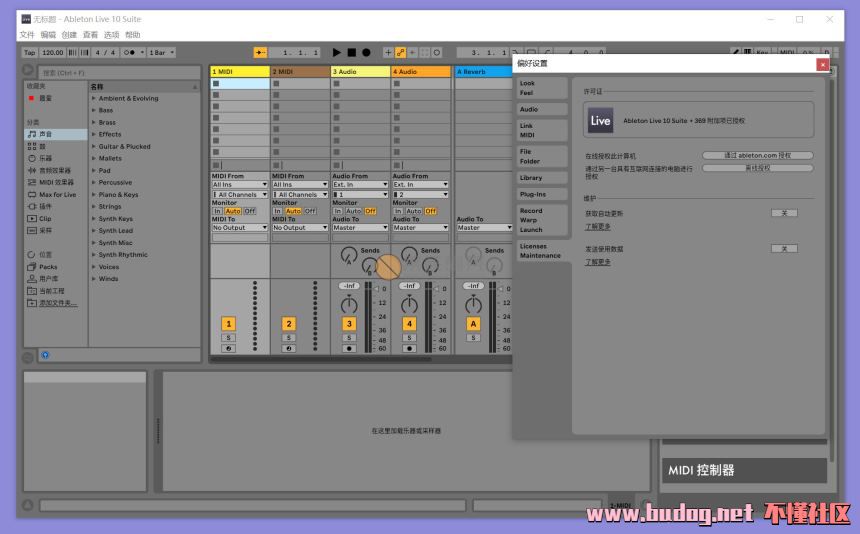Toggle the Follow playback arrow icon
The width and height of the screenshot is (860, 534).
point(260,53)
